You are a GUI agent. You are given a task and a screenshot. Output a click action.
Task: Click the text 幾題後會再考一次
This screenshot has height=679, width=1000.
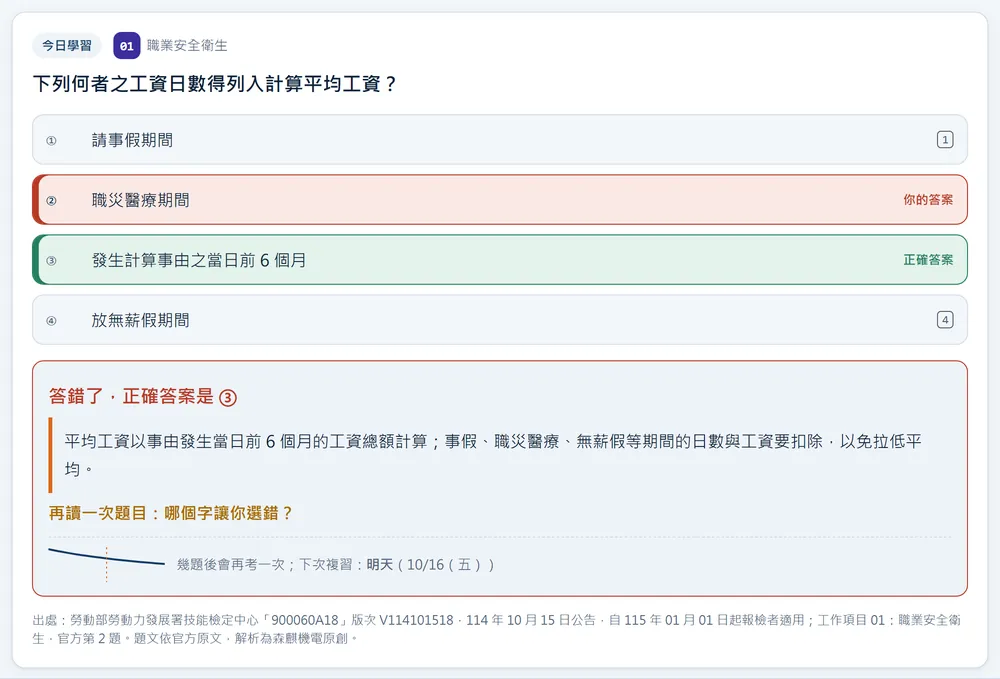(x=230, y=565)
